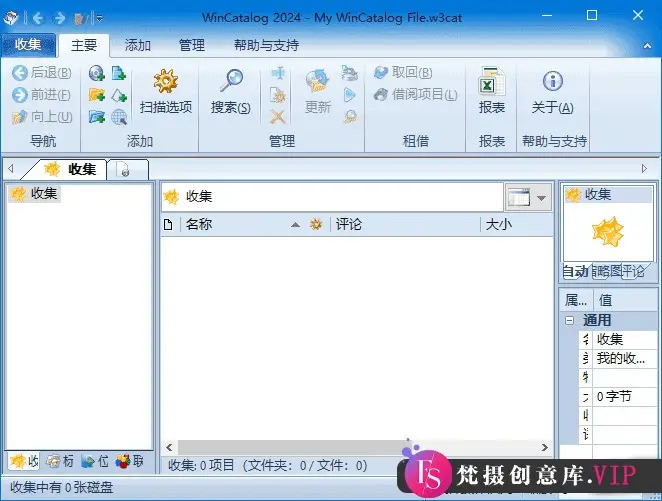Click the 取回(B) return item button

[x=403, y=73]
